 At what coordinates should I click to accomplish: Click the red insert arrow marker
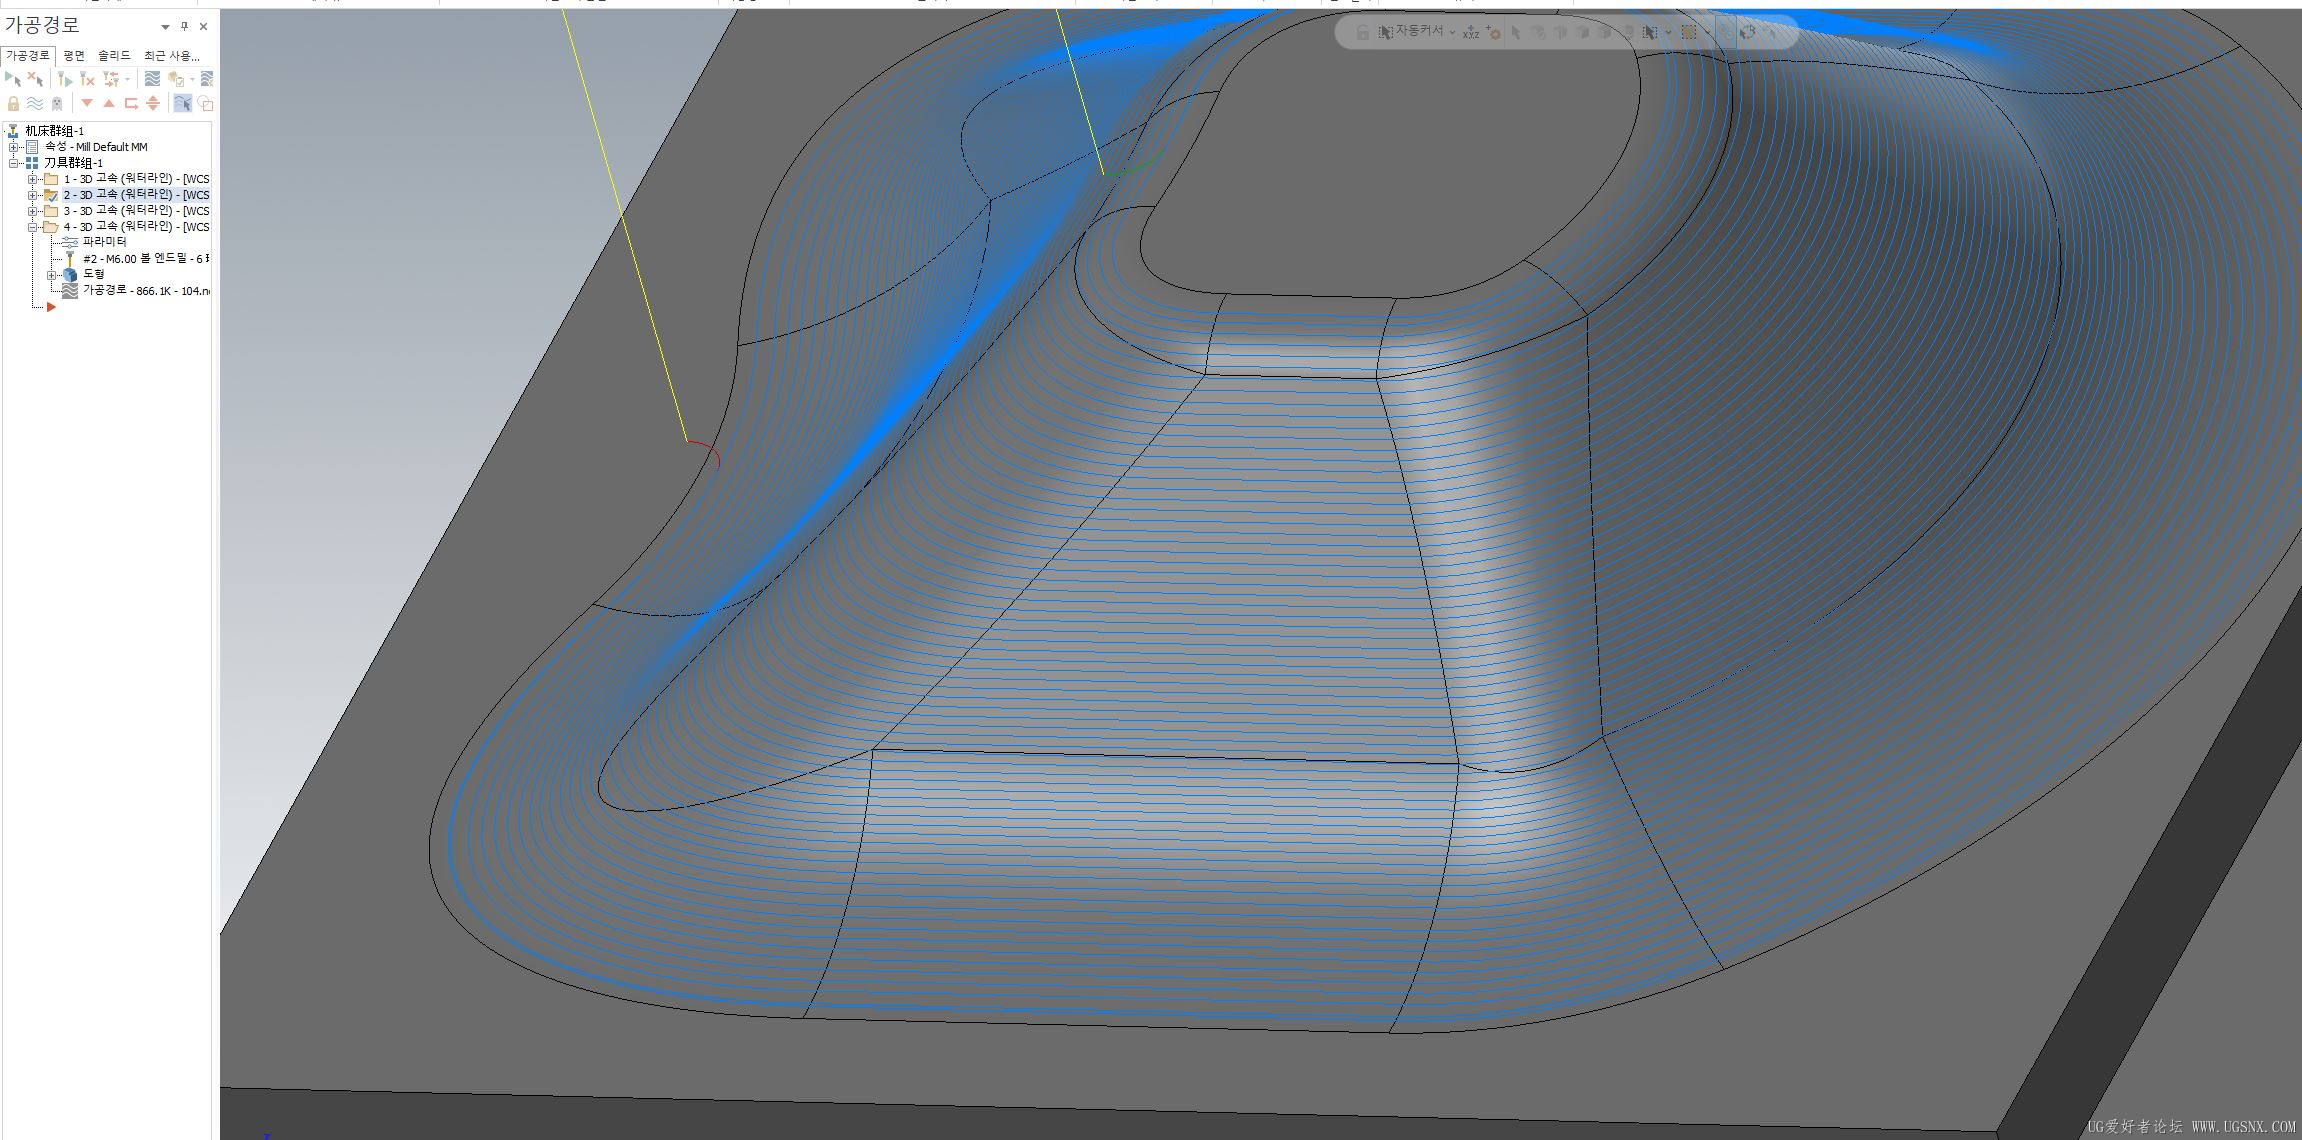tap(51, 307)
